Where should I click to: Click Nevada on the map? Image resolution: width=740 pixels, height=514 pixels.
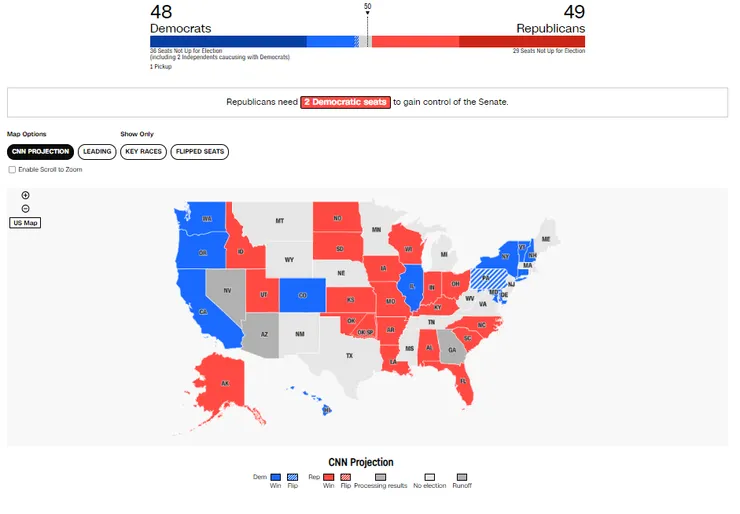click(x=226, y=290)
